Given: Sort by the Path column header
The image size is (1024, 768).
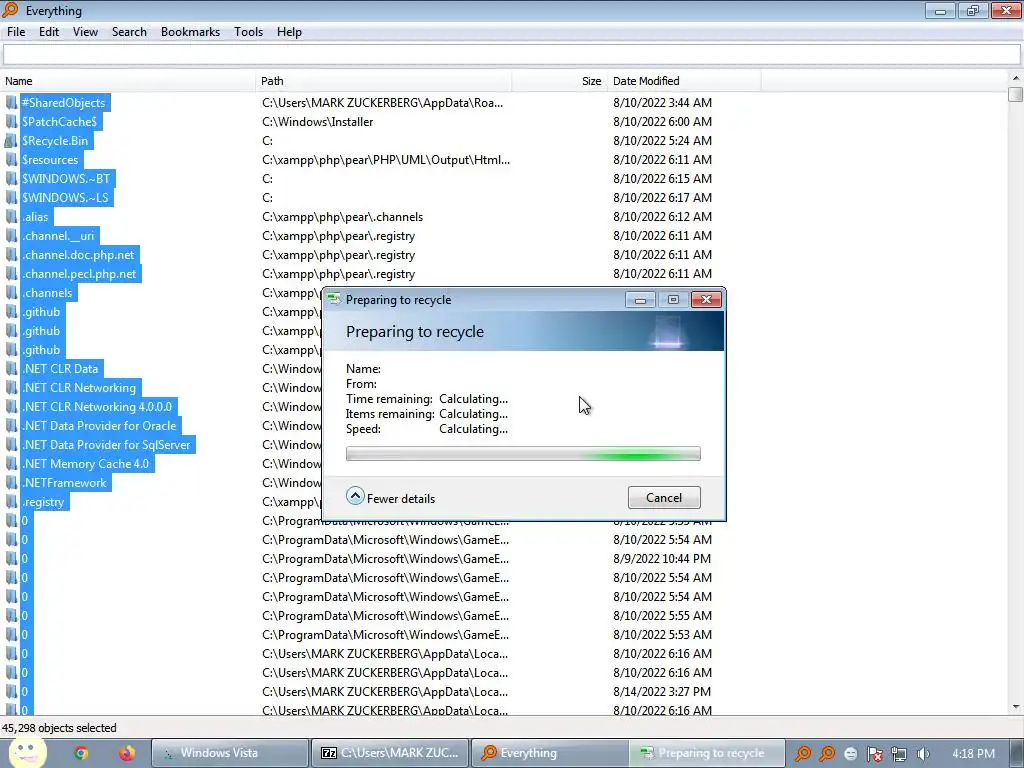Looking at the screenshot, I should (383, 81).
